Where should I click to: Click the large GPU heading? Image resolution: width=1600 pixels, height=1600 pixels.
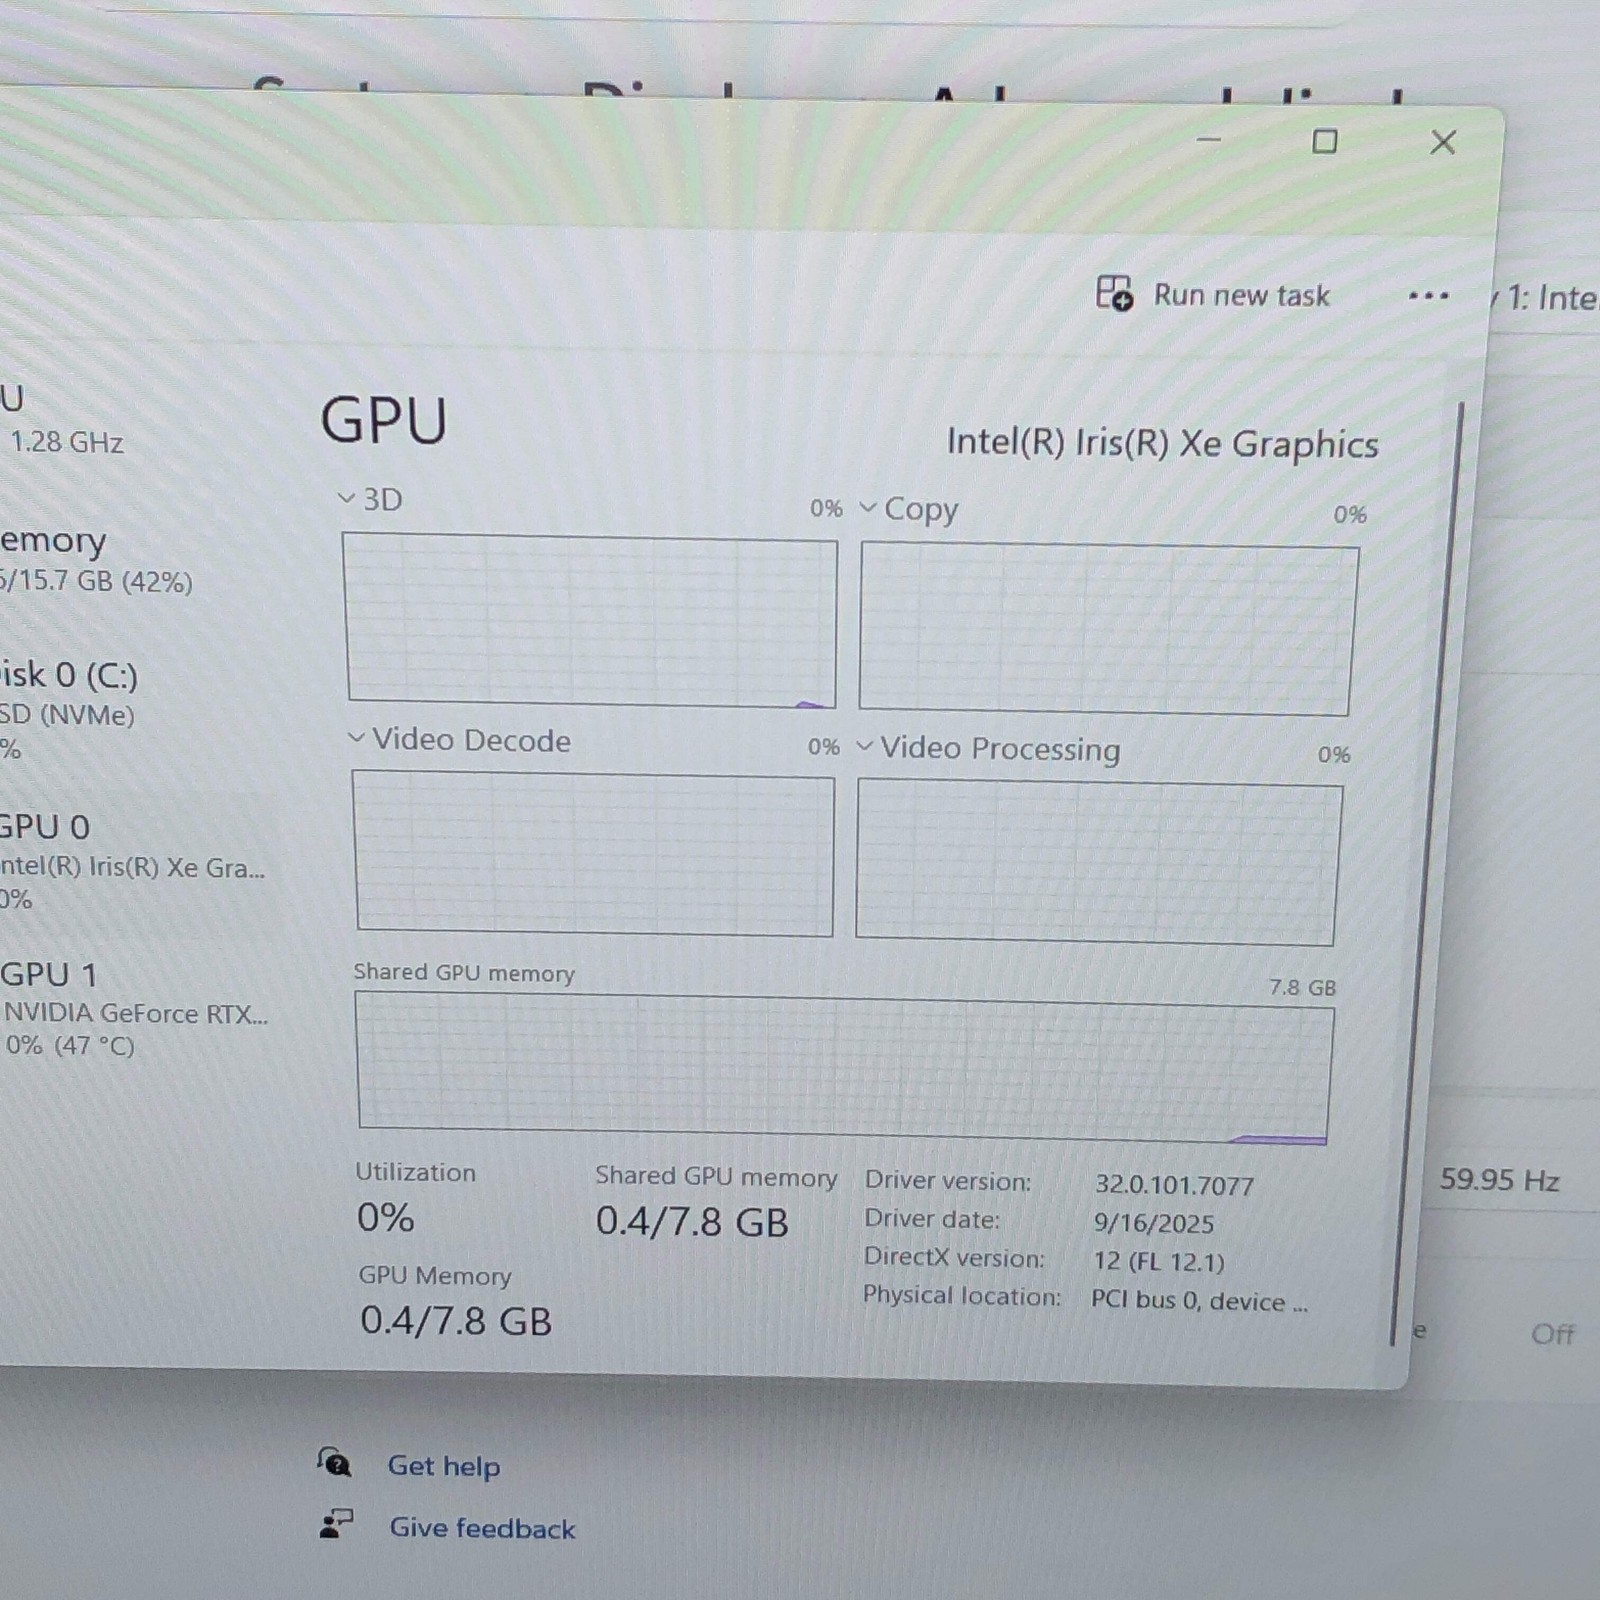[x=383, y=420]
